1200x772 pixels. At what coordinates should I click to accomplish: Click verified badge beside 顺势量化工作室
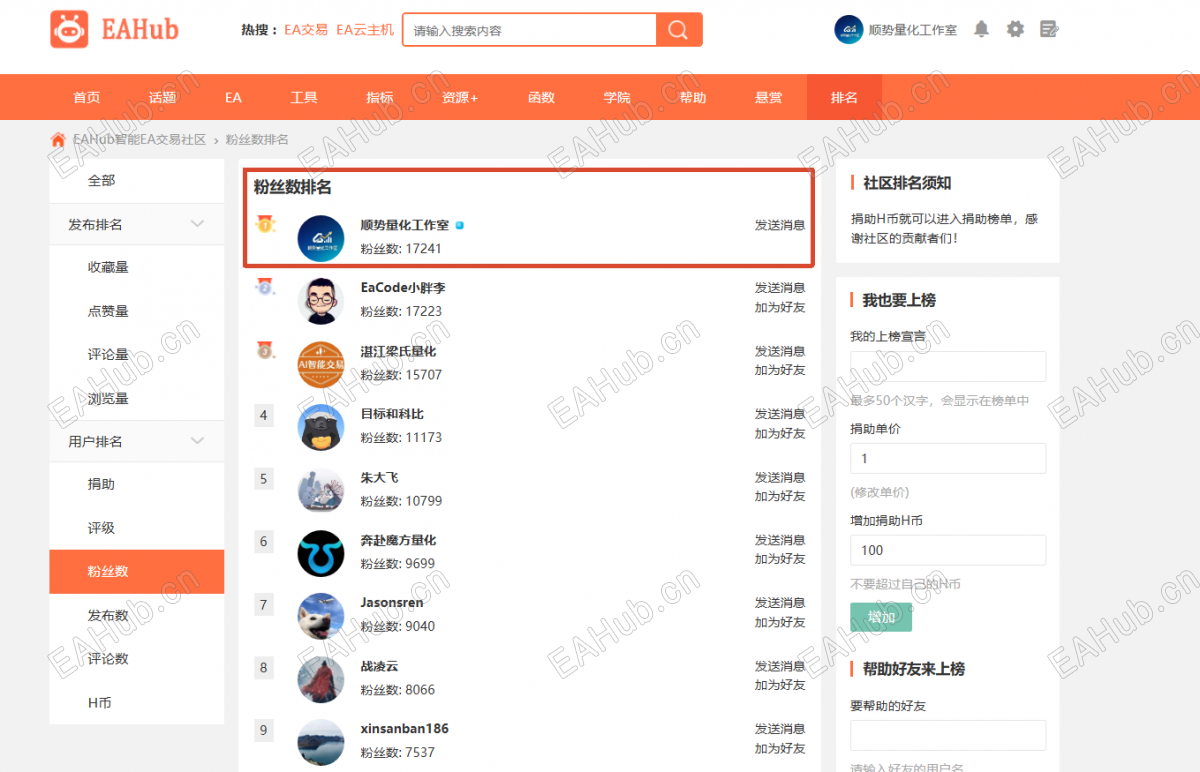tap(460, 225)
